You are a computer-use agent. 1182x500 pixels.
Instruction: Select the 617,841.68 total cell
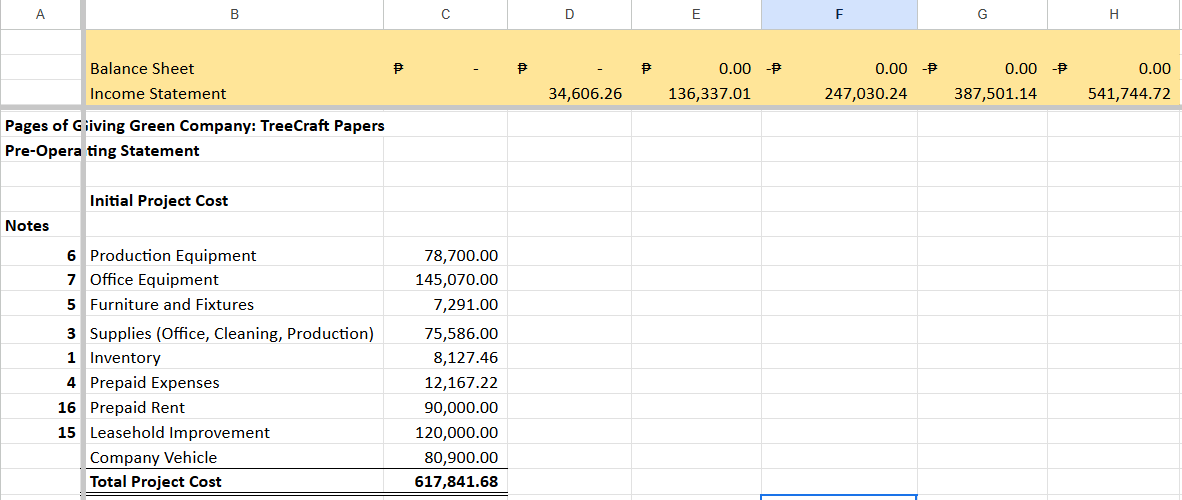coord(445,481)
